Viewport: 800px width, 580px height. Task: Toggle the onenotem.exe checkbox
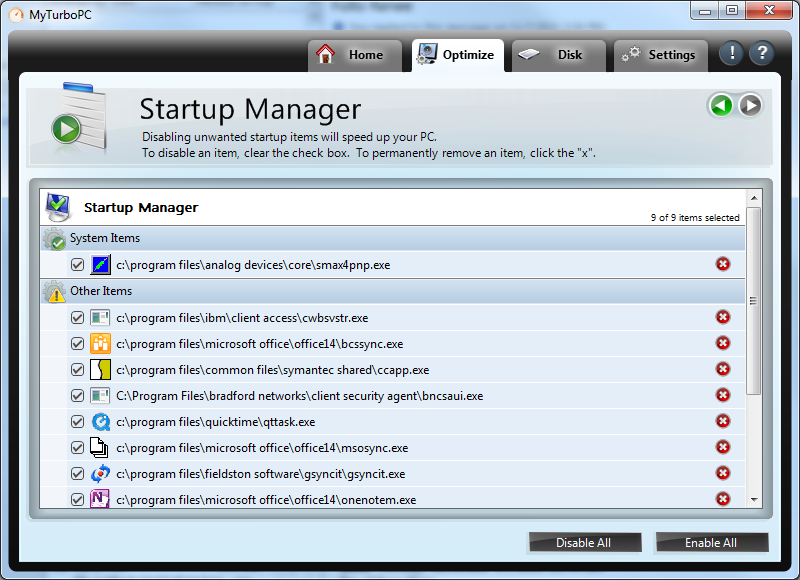(77, 500)
